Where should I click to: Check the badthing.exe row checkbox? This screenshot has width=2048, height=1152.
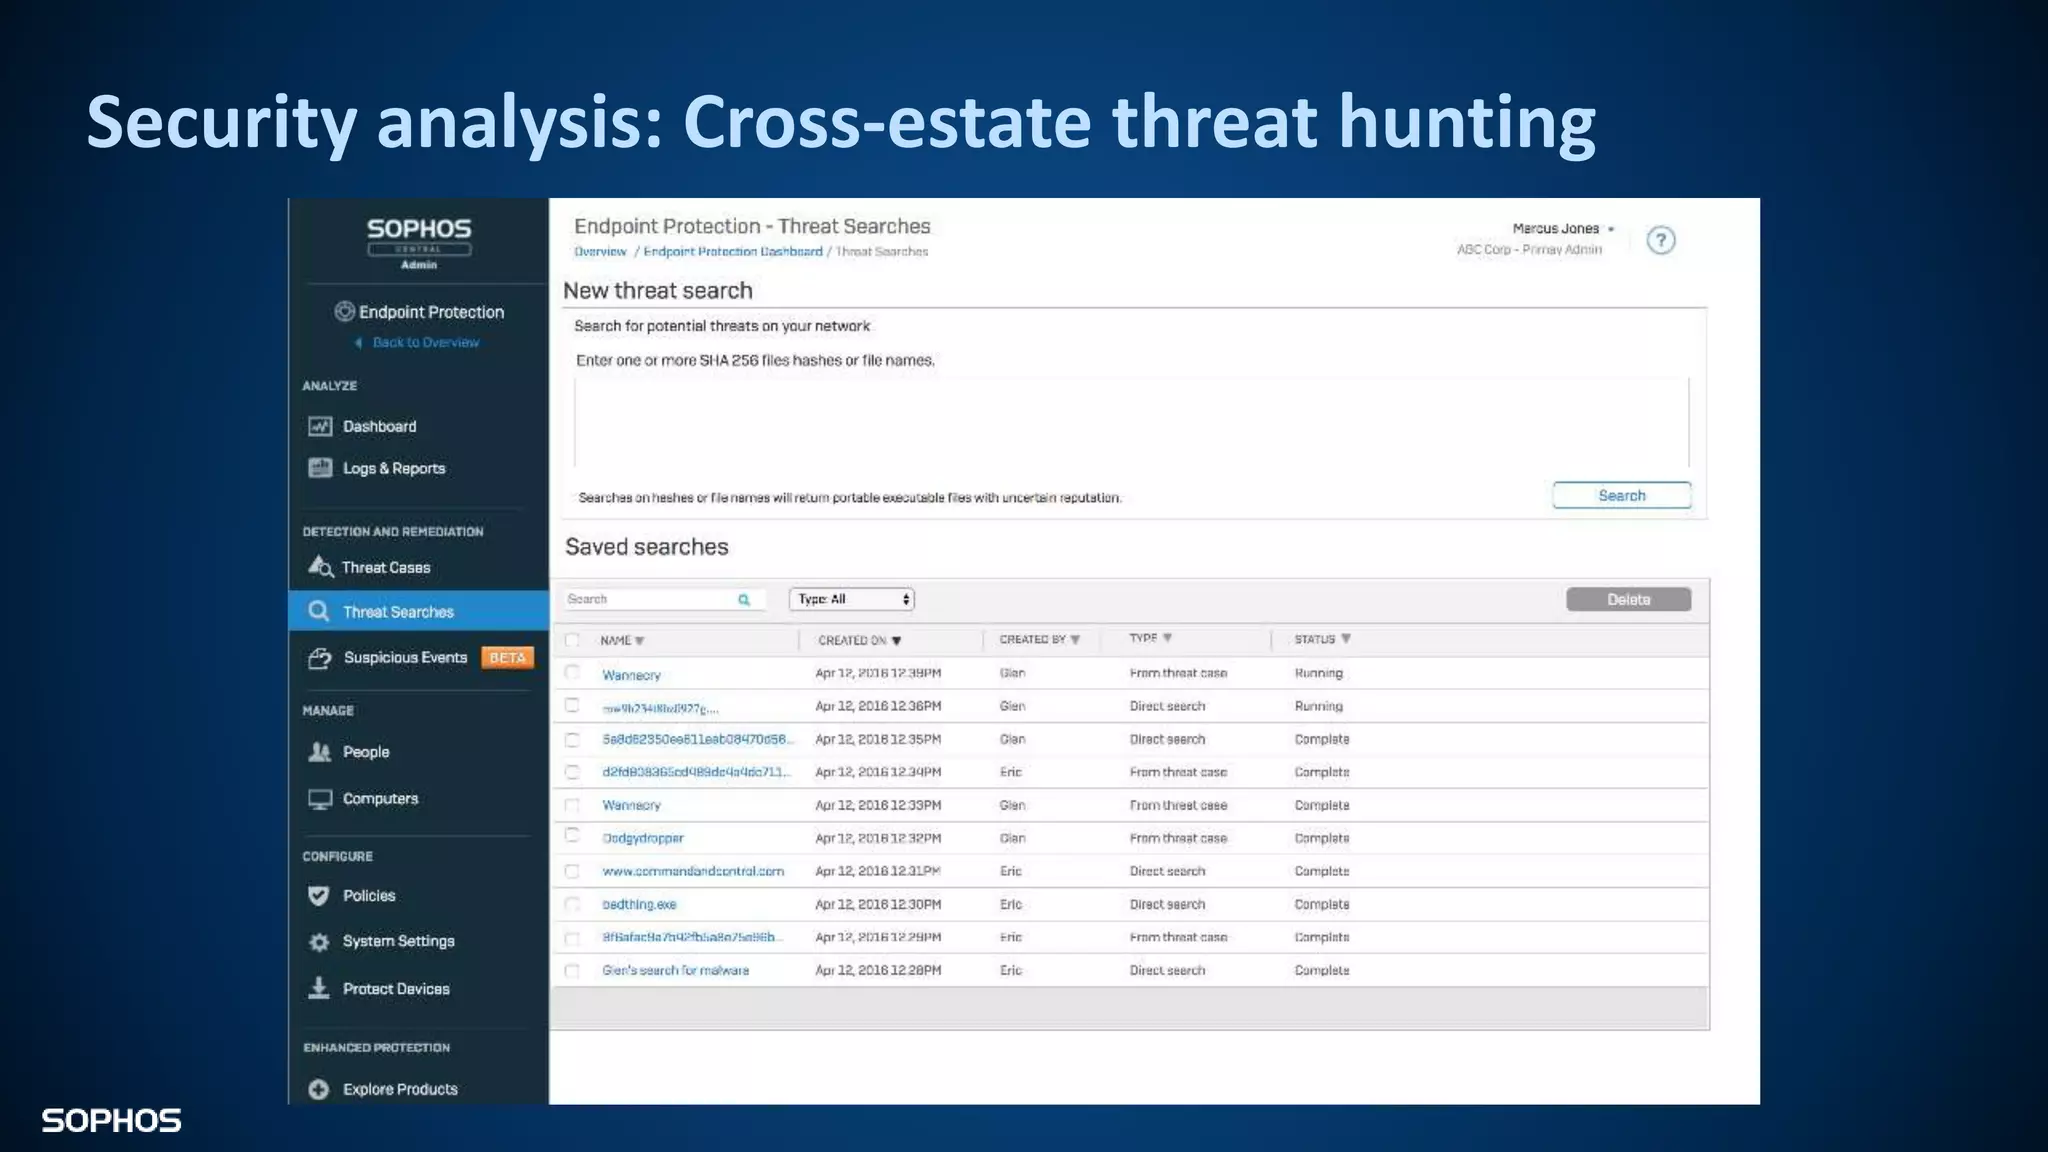point(572,904)
